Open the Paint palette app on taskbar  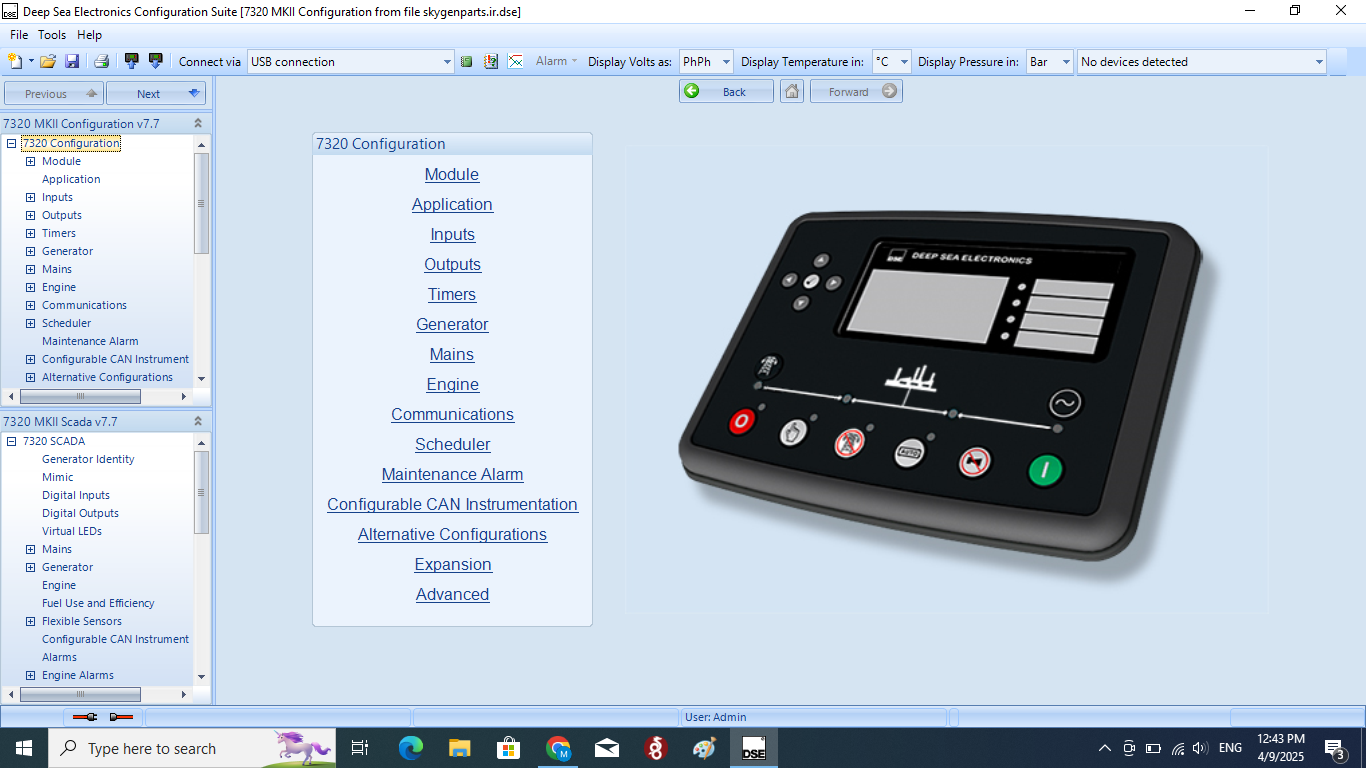(x=704, y=748)
